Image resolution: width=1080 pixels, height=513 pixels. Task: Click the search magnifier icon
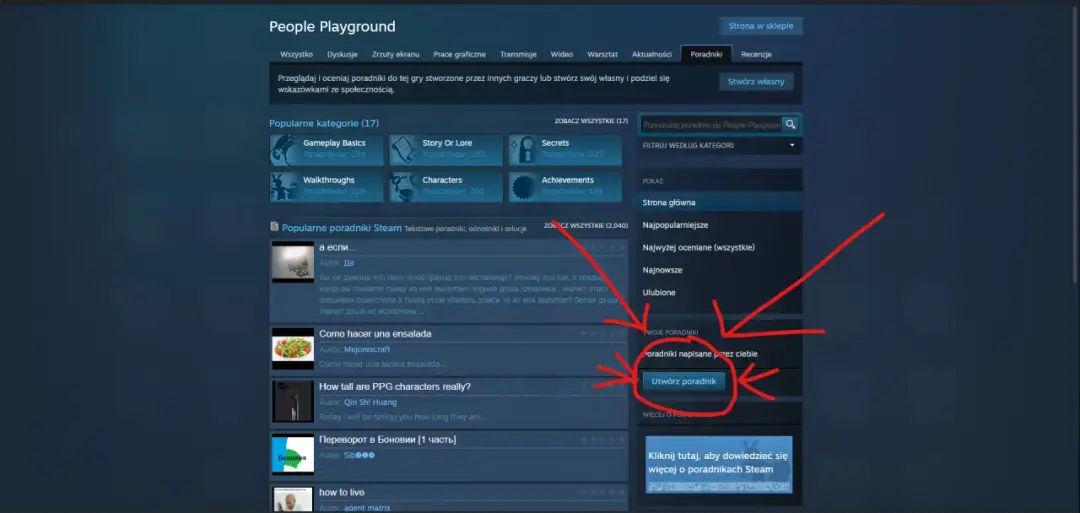point(790,125)
